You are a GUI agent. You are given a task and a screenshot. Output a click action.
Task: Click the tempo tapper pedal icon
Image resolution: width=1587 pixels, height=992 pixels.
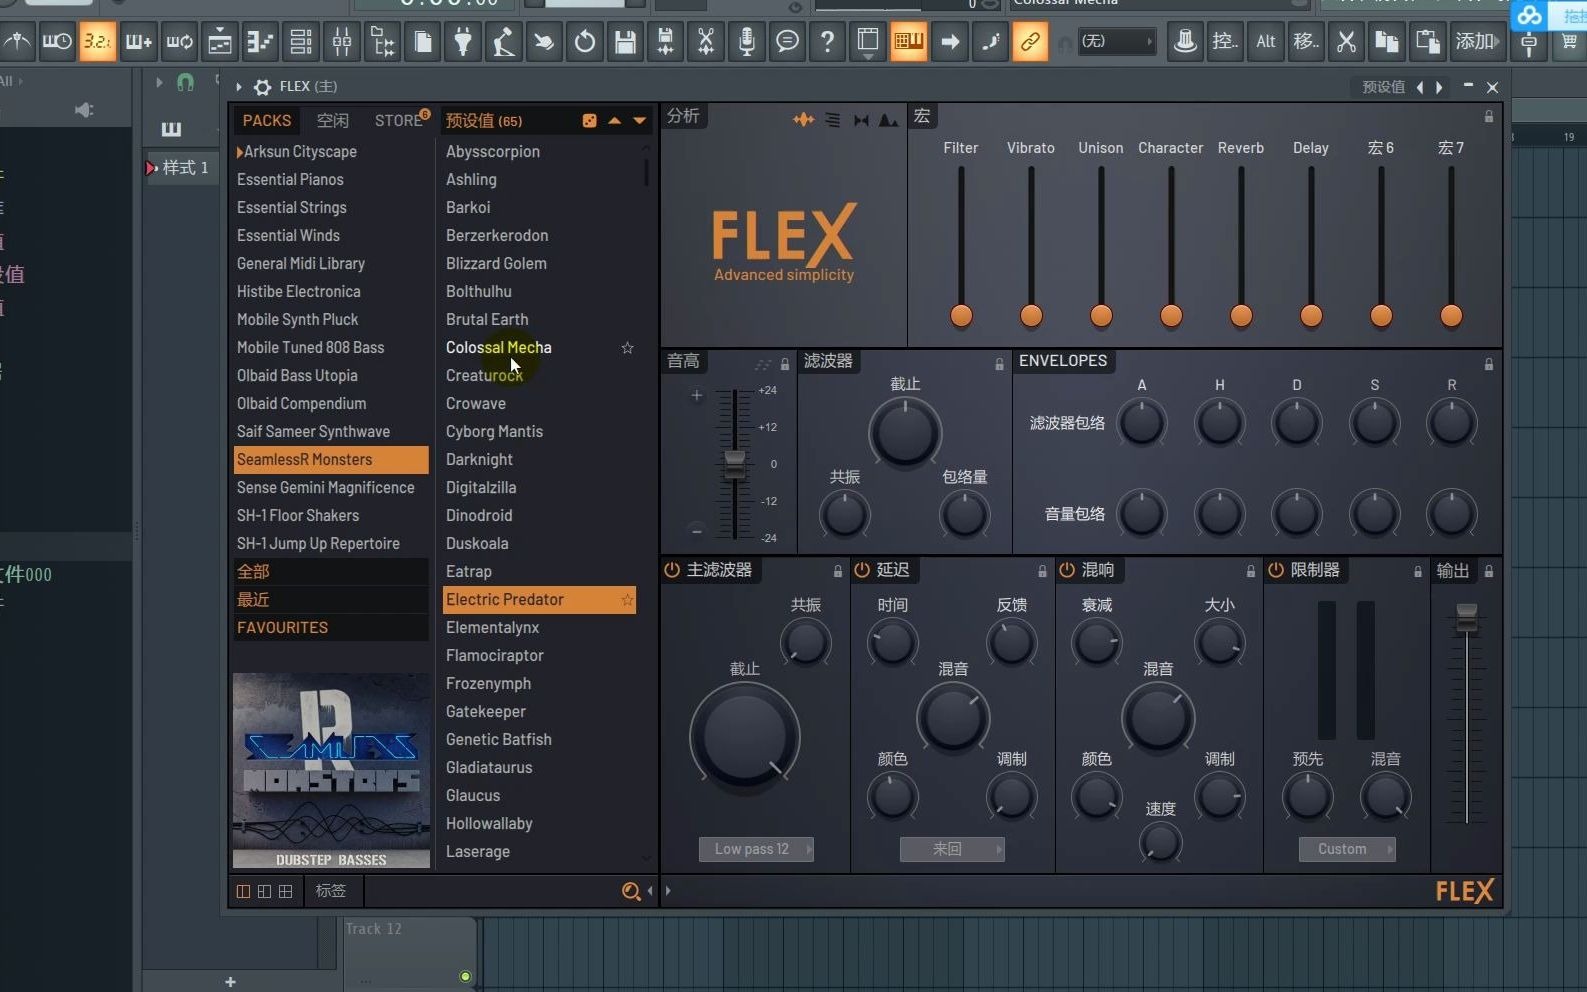(x=503, y=42)
